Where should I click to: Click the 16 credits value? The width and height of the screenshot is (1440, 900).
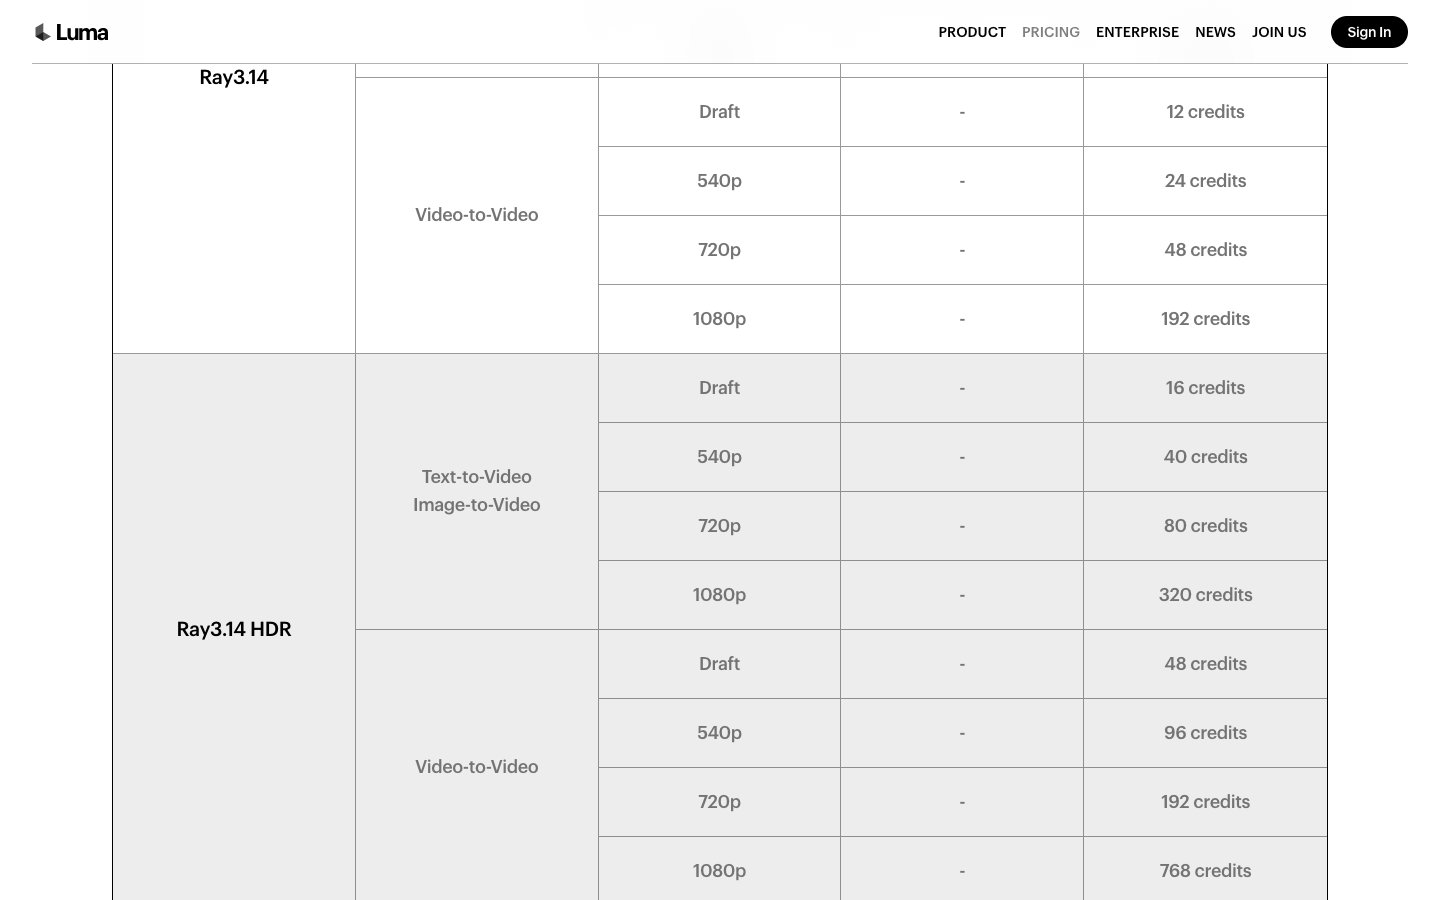pyautogui.click(x=1205, y=388)
